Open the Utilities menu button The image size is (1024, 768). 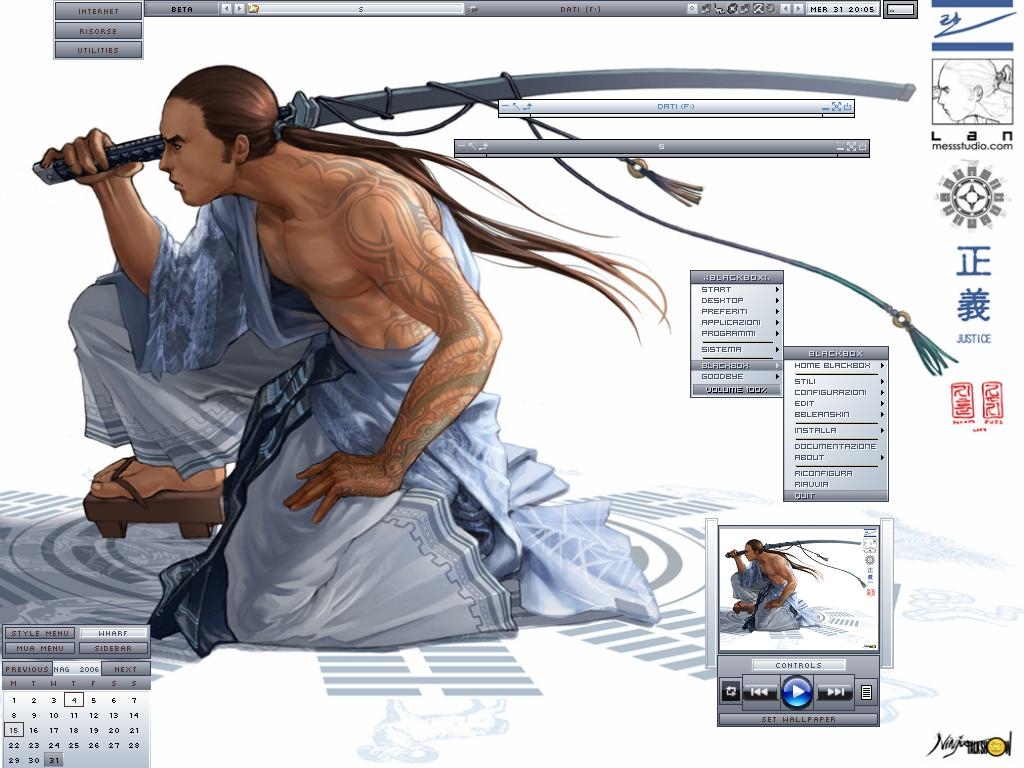(98, 50)
